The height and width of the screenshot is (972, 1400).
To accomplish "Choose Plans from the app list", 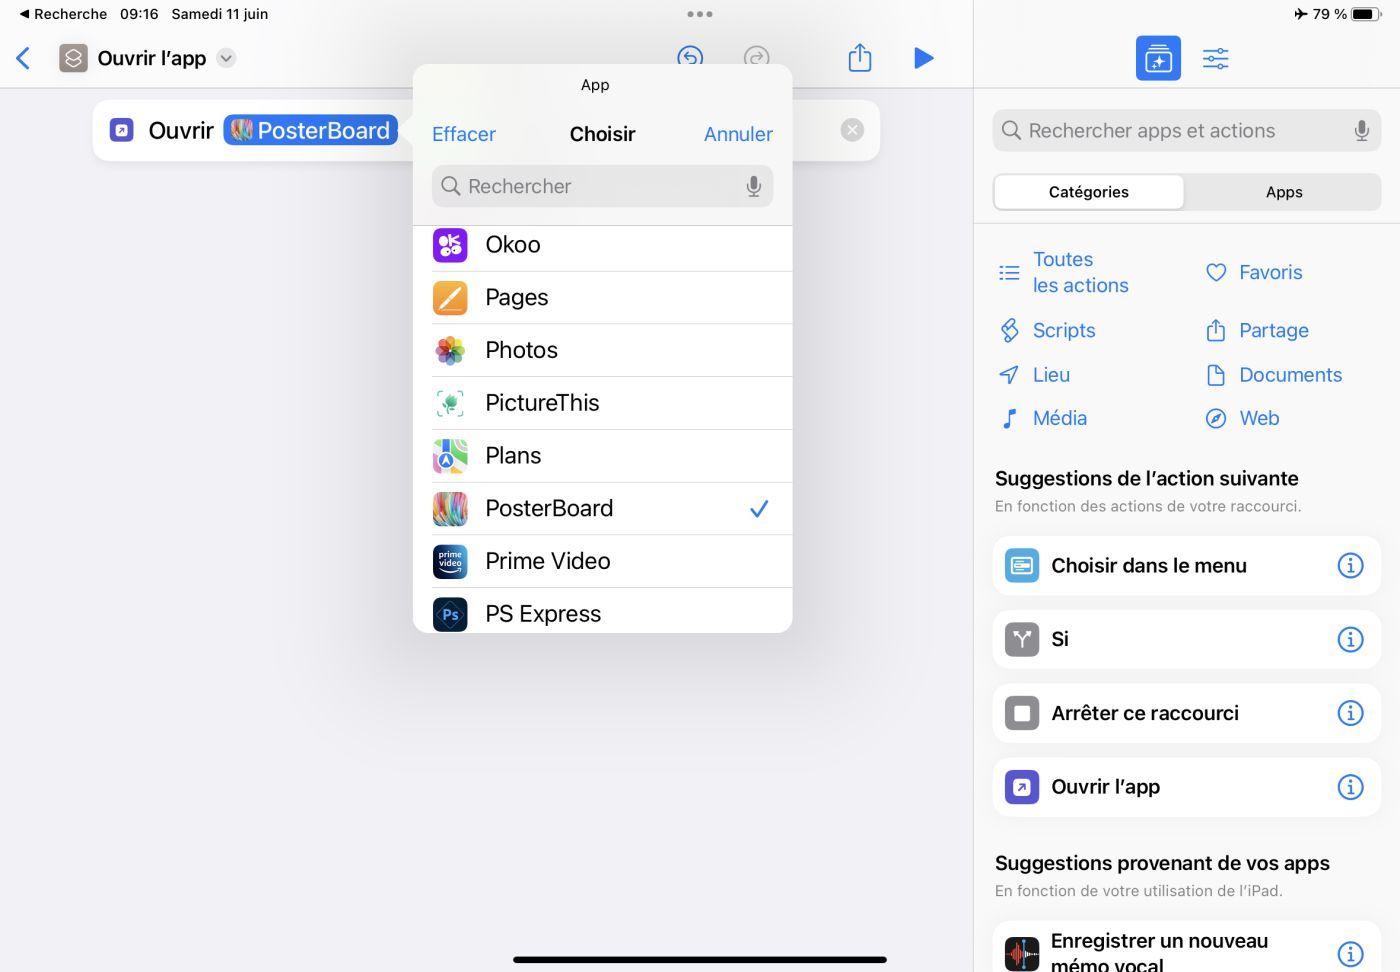I will (602, 456).
